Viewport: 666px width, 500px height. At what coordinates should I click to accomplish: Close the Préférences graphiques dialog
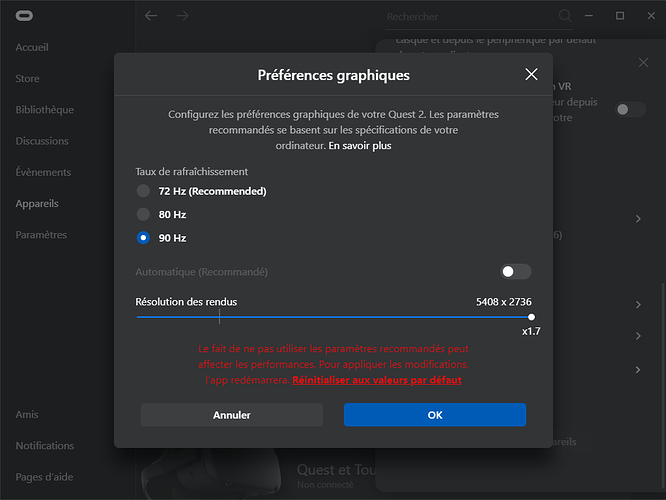click(x=532, y=75)
